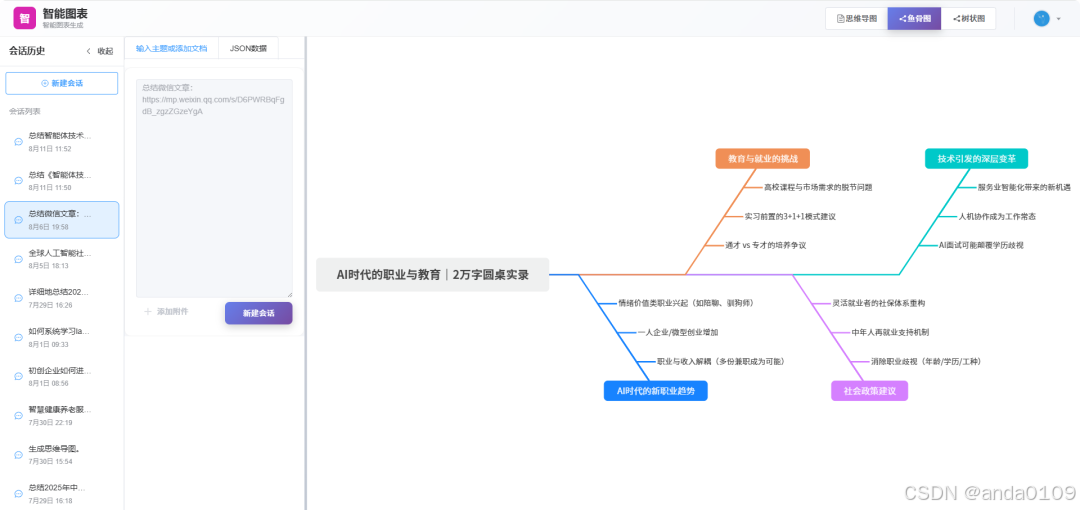Click the 新建会话 button in the history sidebar
Screen dimensions: 1080x510
coord(62,83)
